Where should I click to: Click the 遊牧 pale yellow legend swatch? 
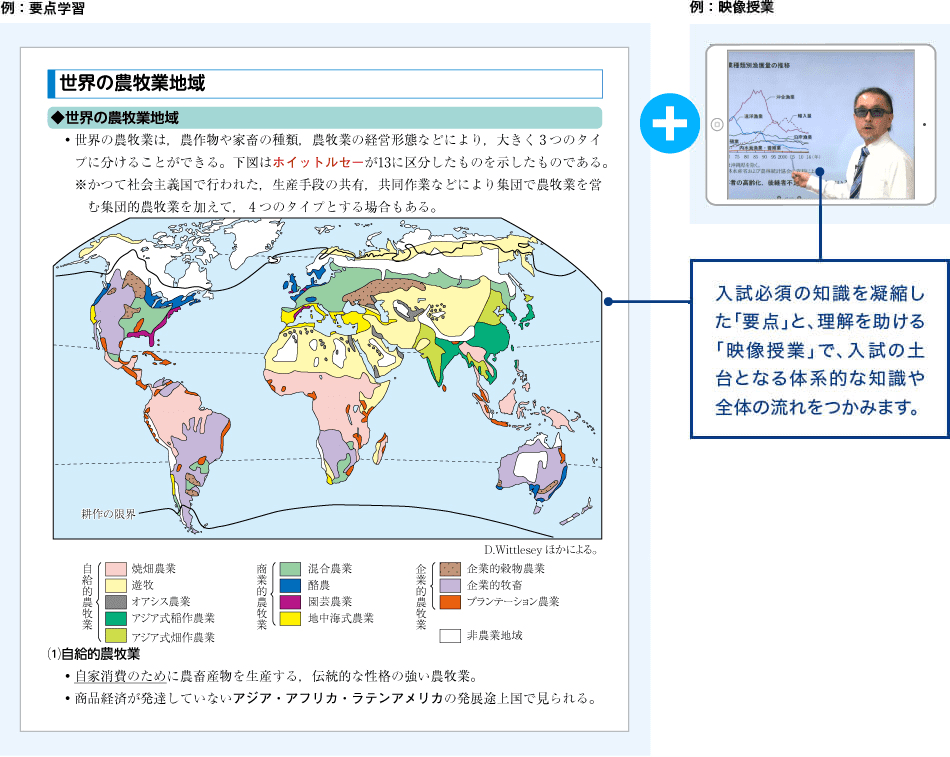click(x=116, y=585)
